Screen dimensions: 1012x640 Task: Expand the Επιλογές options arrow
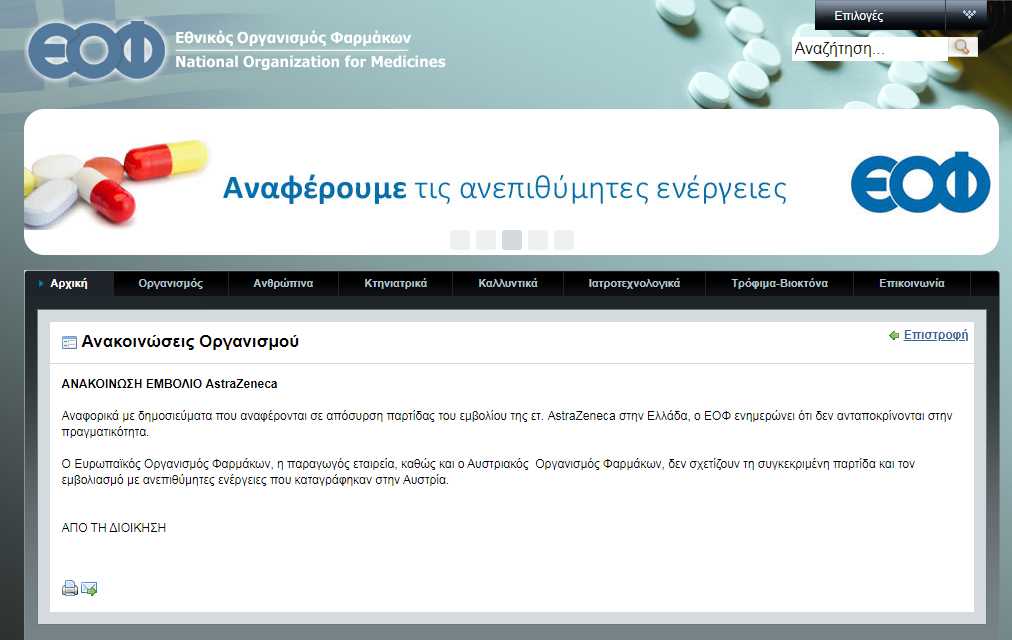969,15
